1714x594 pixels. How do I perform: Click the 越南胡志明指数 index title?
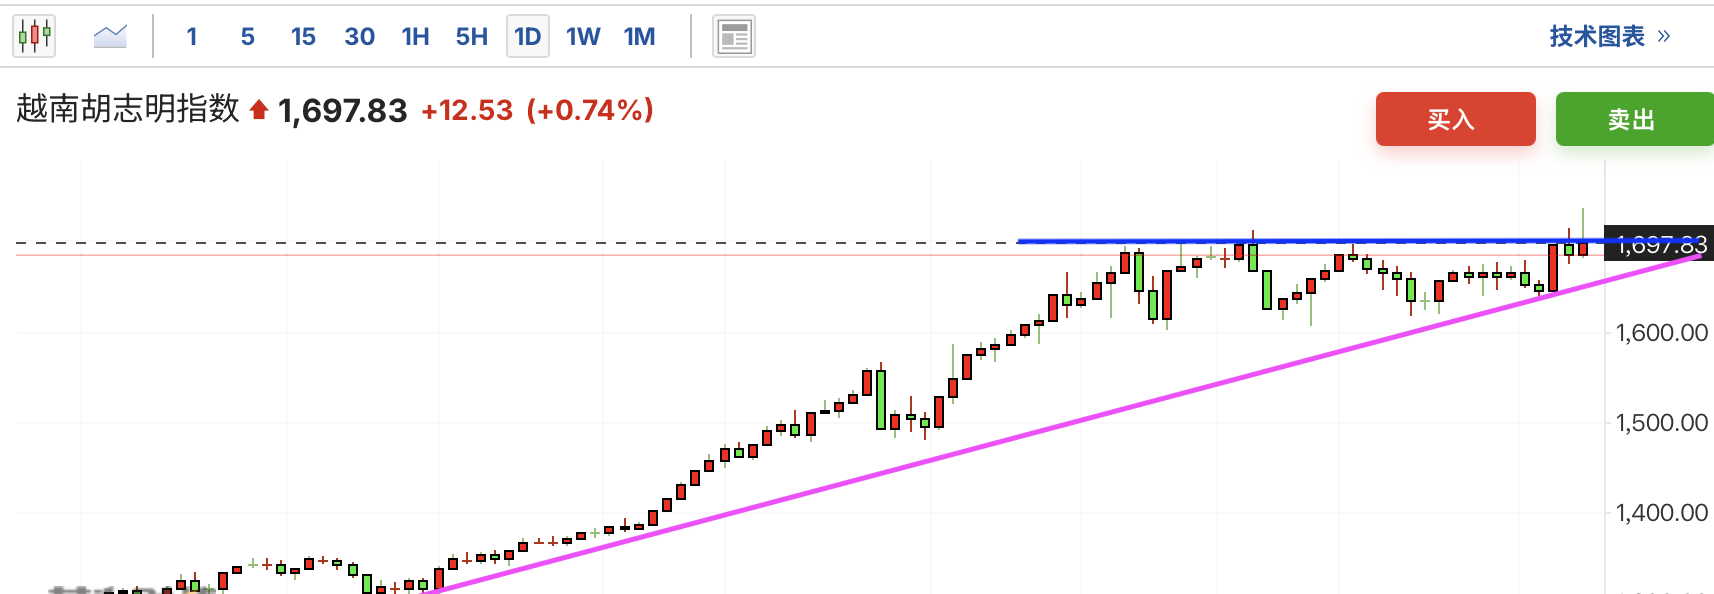click(x=128, y=109)
